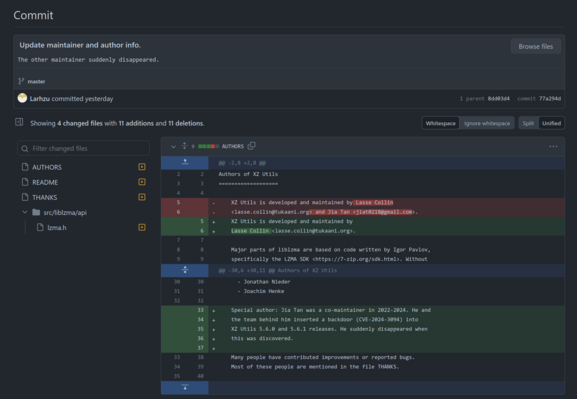This screenshot has height=399, width=577.
Task: Collapse the AUTHORS file diff chevron
Action: point(173,146)
